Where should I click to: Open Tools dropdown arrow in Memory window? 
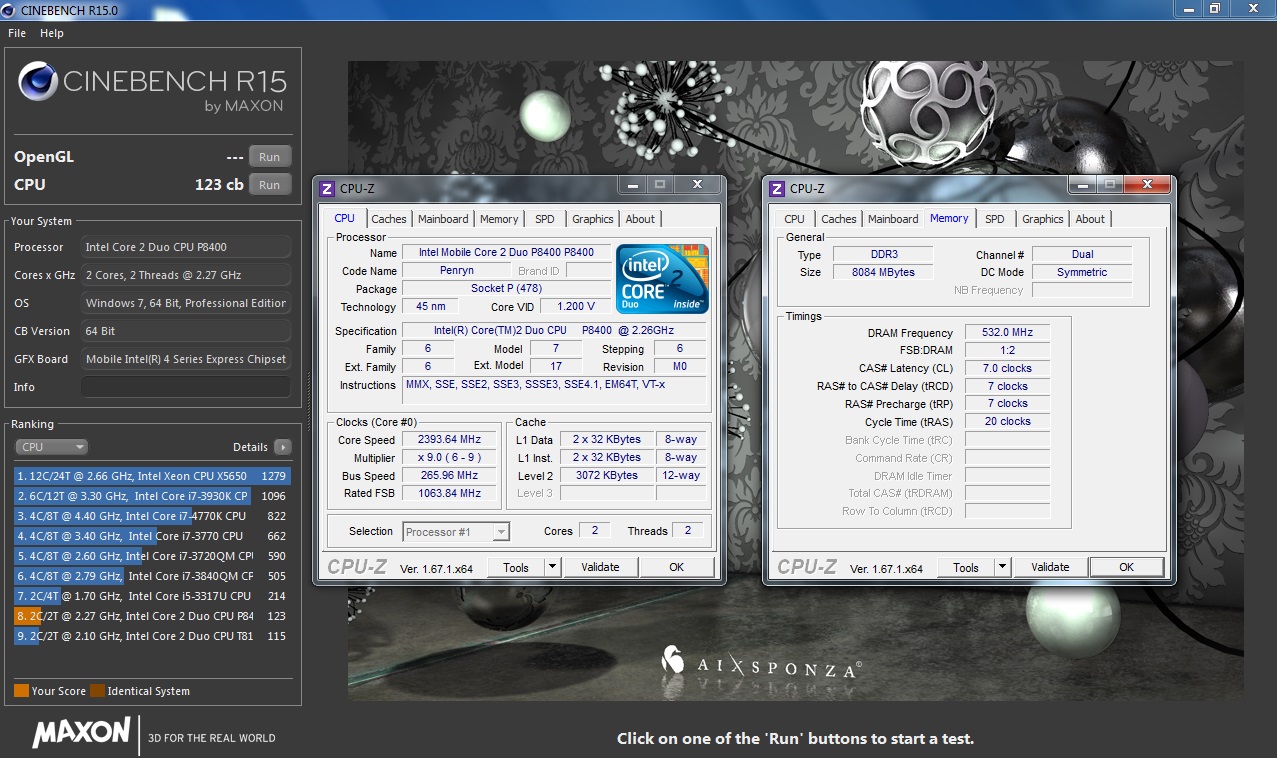tap(1002, 567)
